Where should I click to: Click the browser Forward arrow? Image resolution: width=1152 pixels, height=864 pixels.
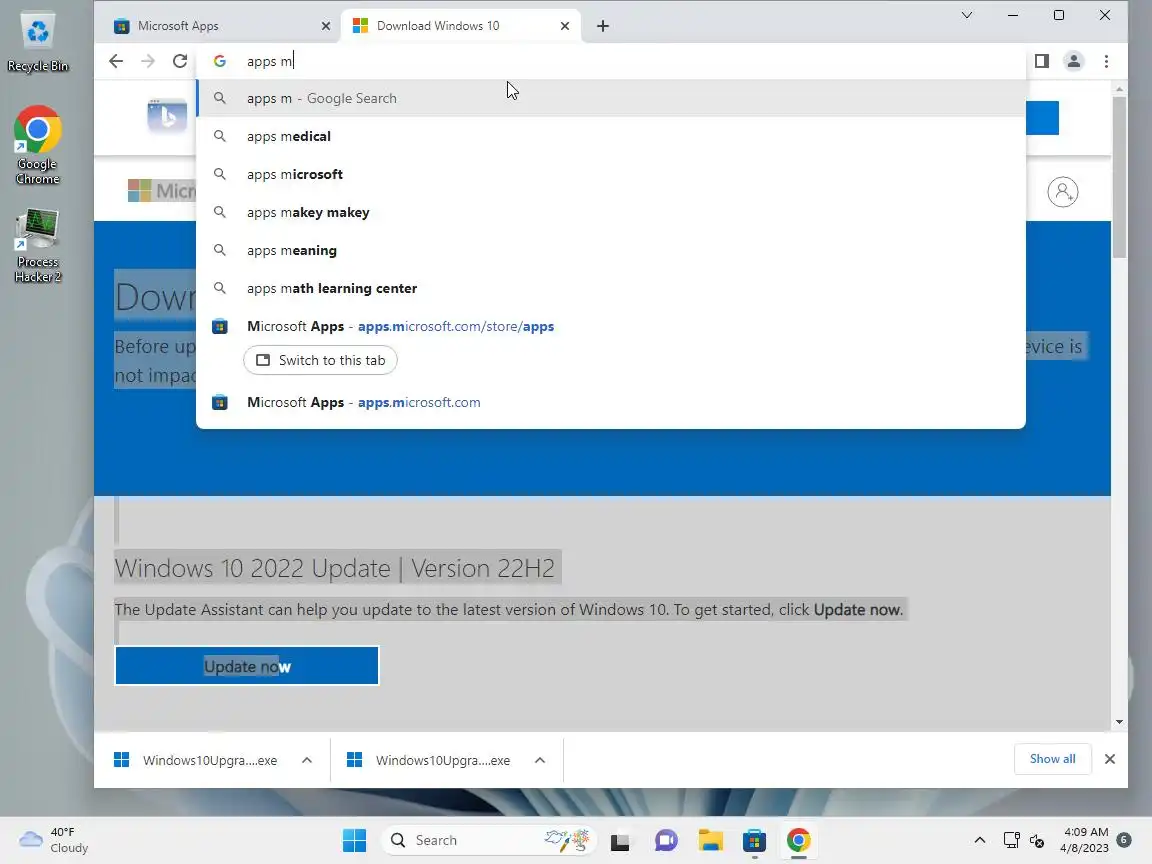click(x=148, y=61)
